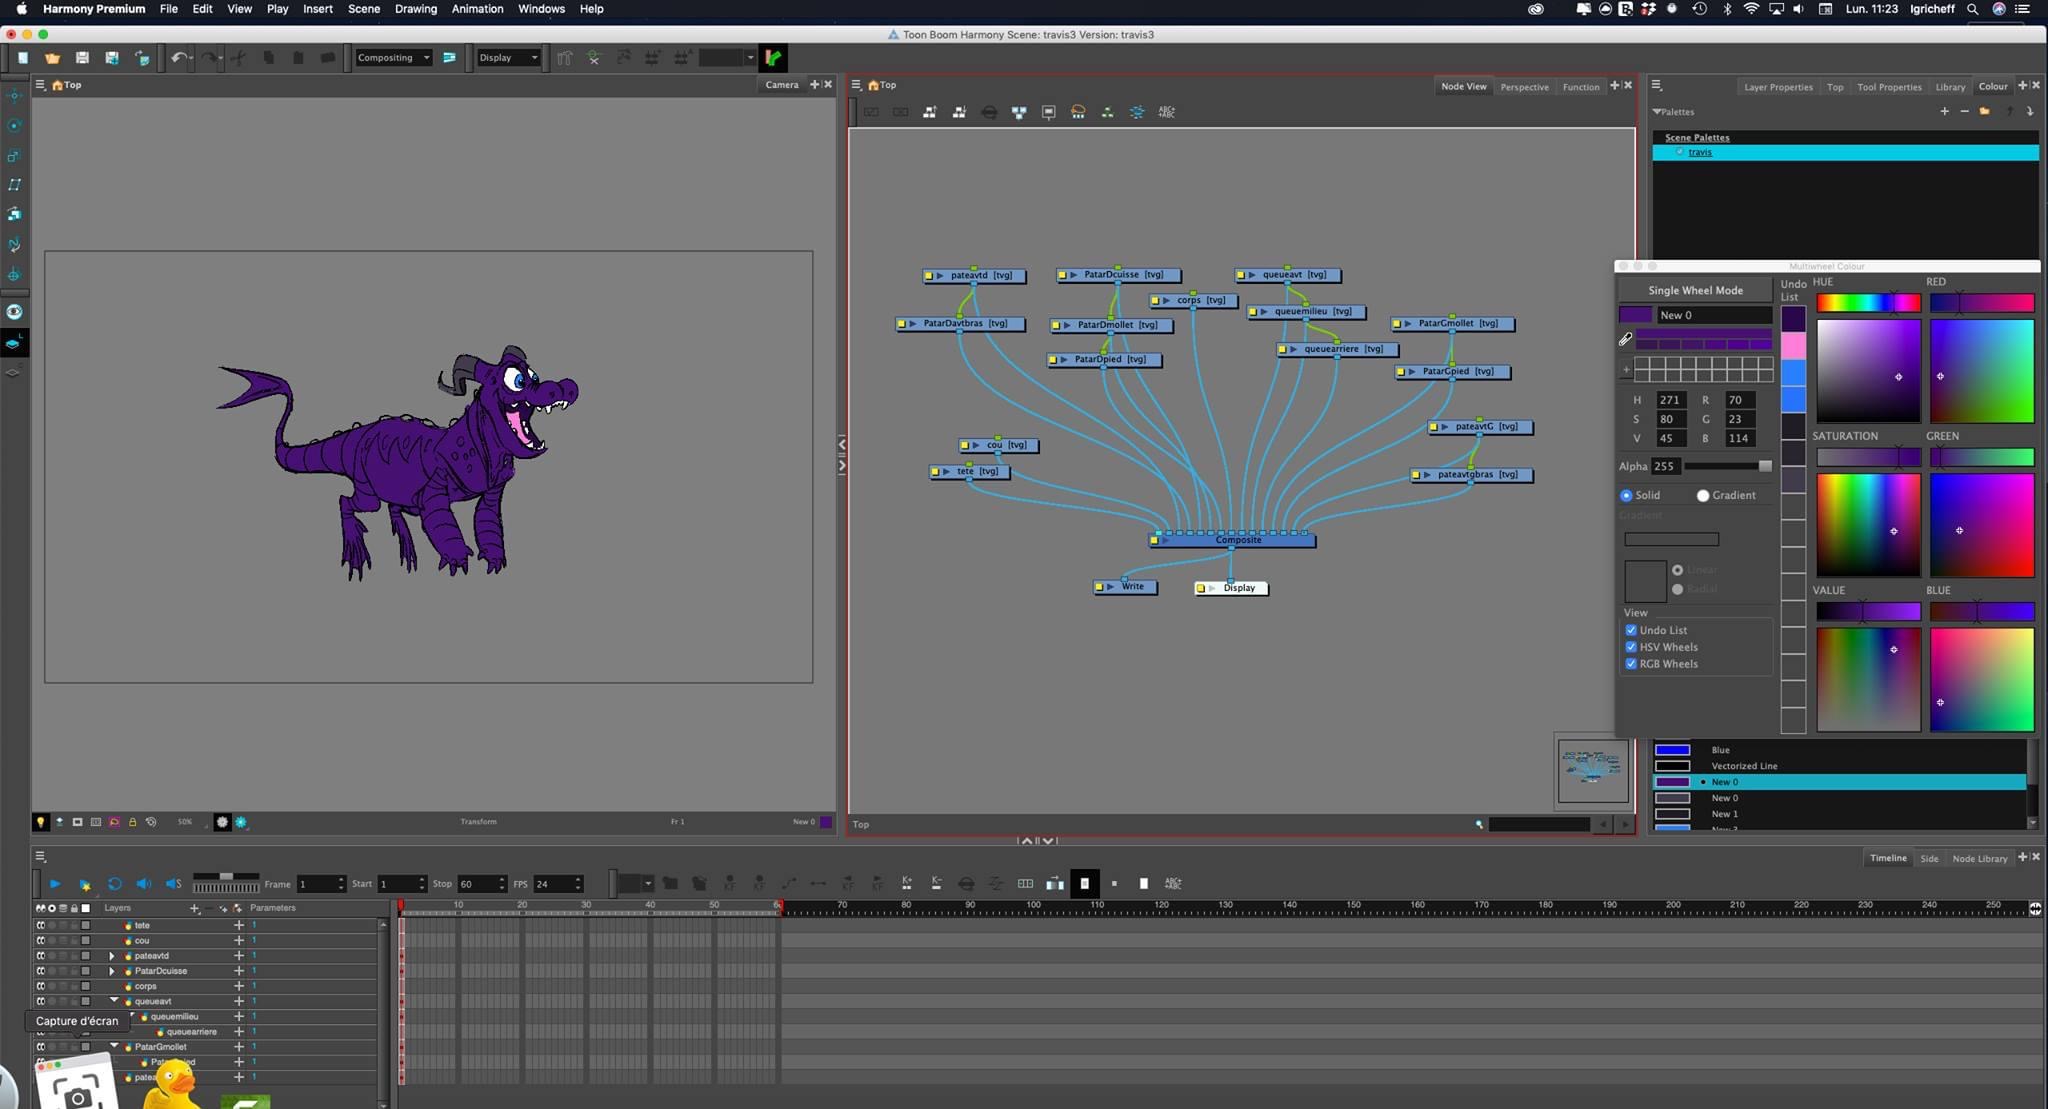Viewport: 2048px width, 1109px height.
Task: Collapse the queueavt layer group
Action: click(x=114, y=1001)
